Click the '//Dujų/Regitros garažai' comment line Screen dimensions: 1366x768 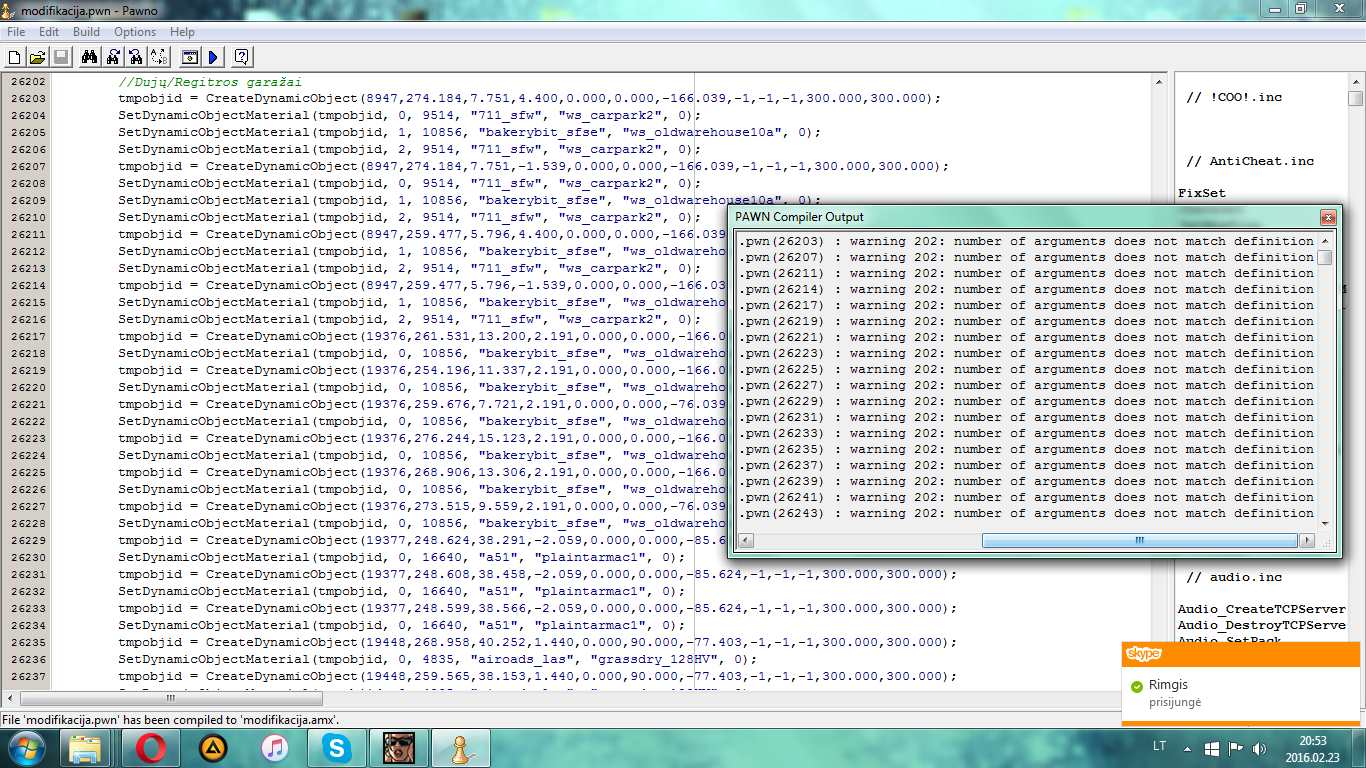pos(210,82)
